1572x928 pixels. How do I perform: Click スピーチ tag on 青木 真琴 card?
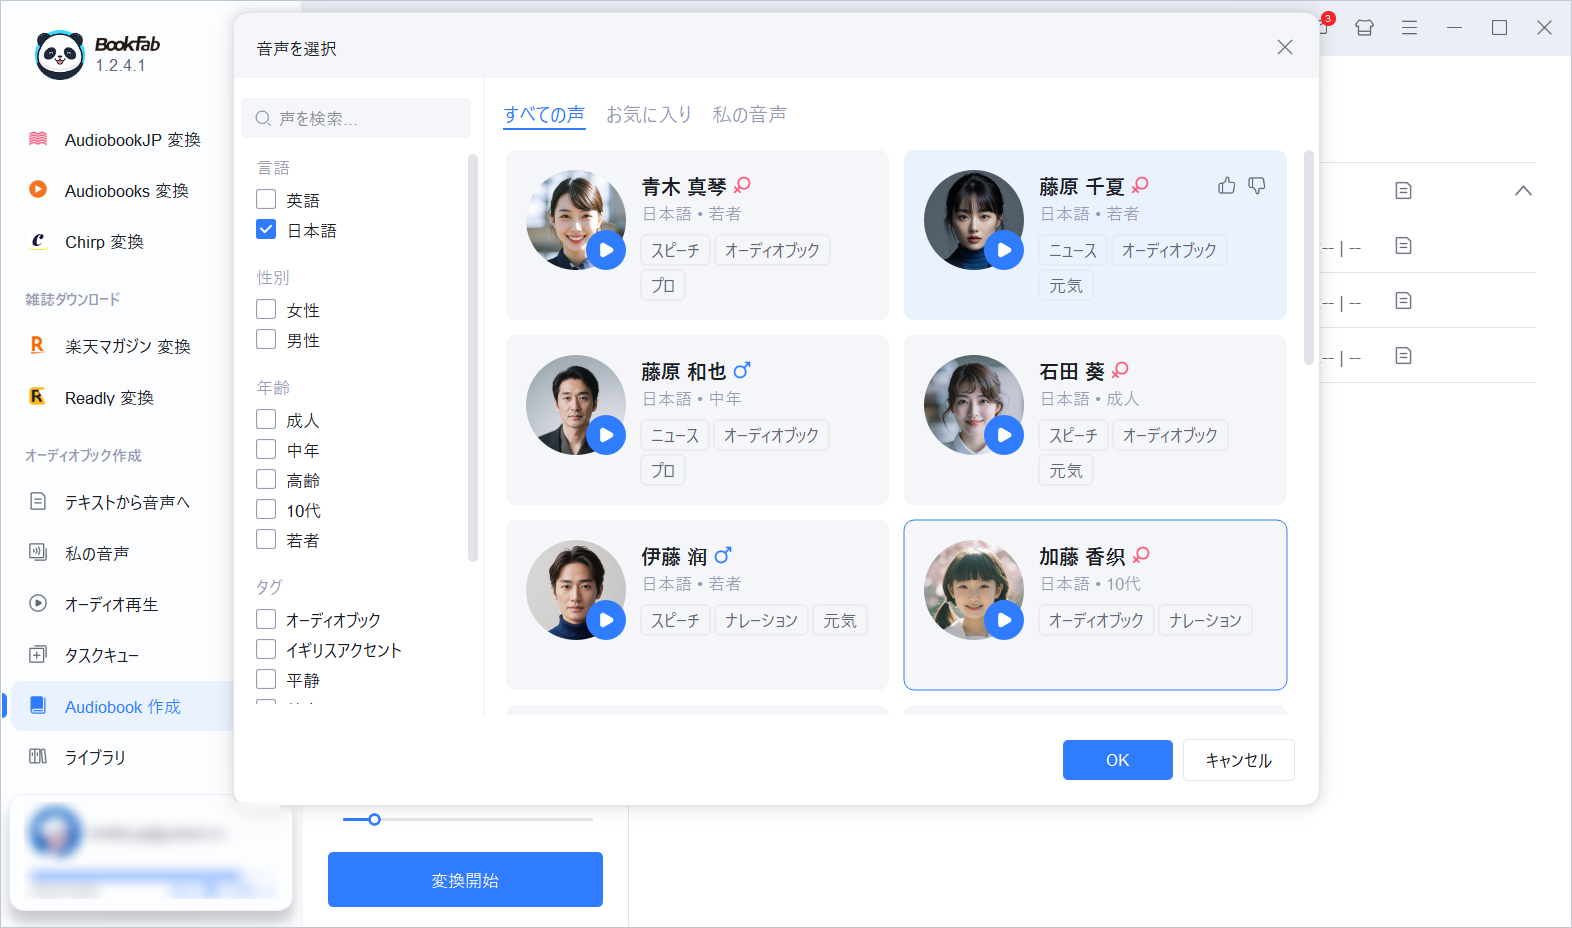click(675, 250)
